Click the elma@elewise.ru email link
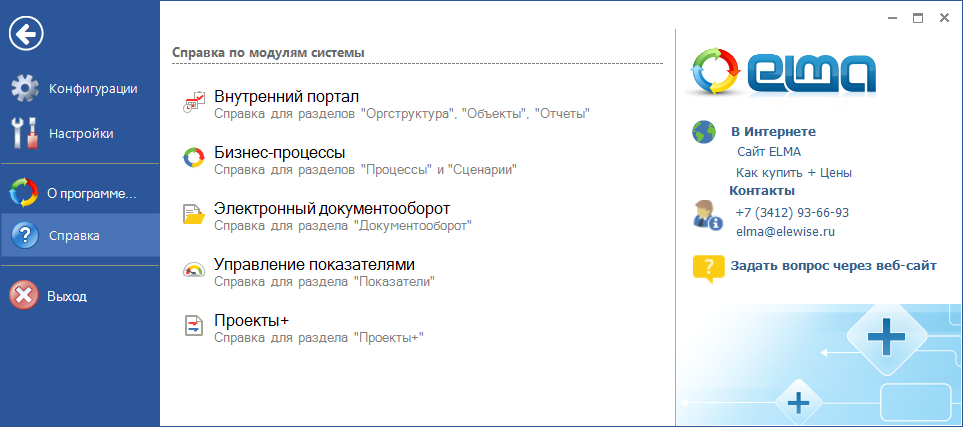 tap(785, 231)
